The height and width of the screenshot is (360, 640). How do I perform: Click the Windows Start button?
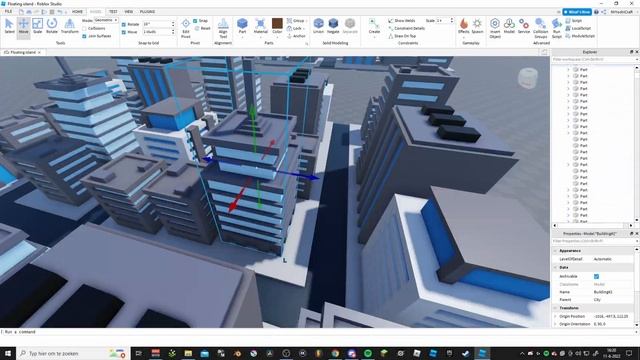tap(8, 353)
